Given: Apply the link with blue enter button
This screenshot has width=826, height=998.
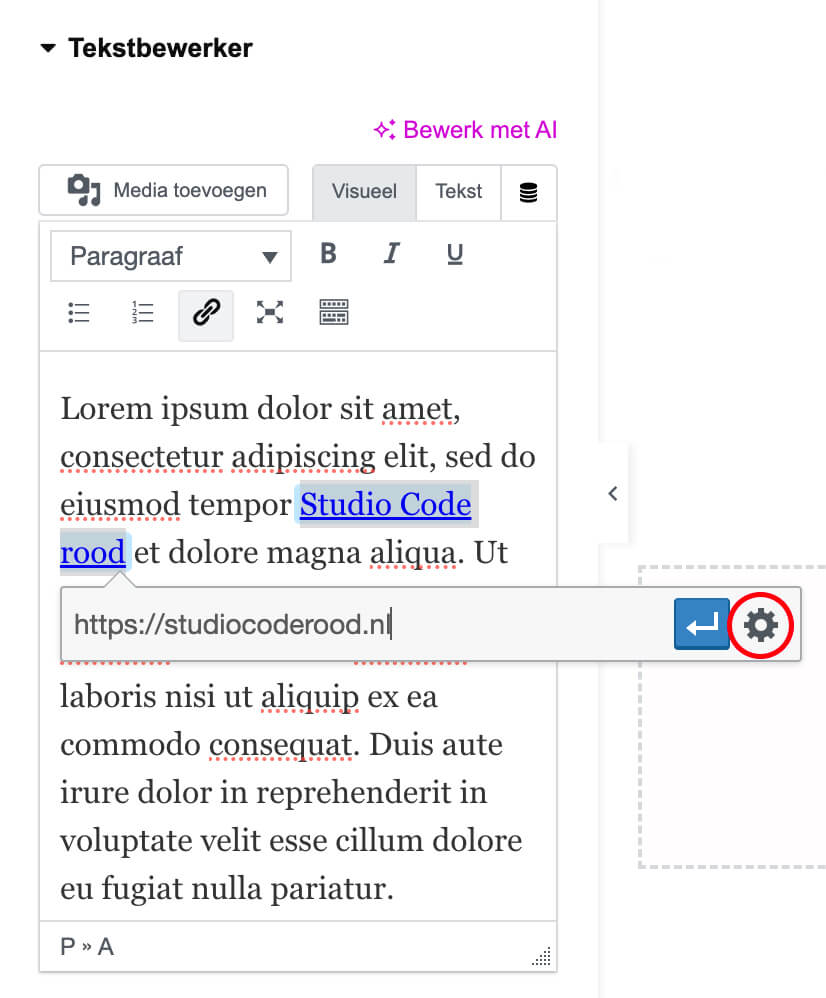Looking at the screenshot, I should coord(702,626).
